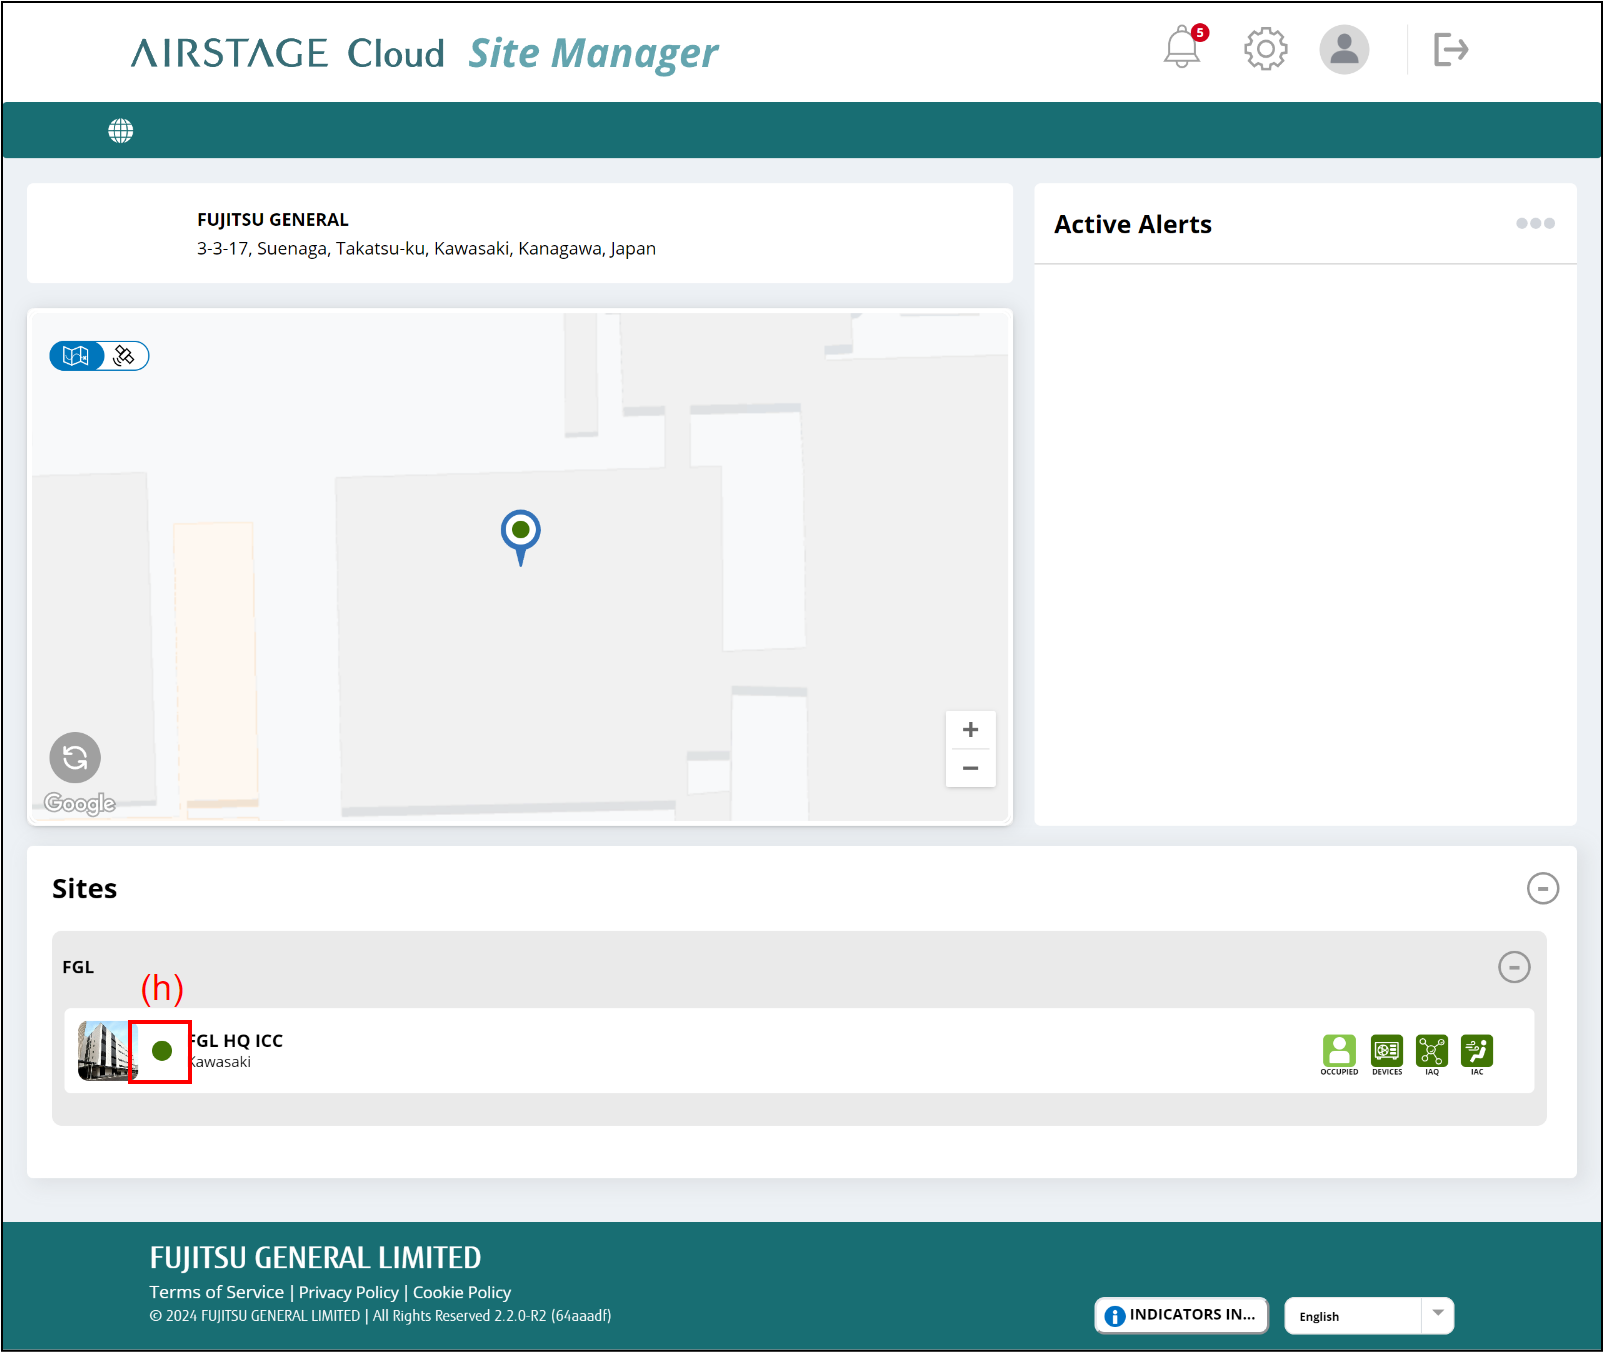Click the INDICATORS IN... button
This screenshot has width=1605, height=1354.
[x=1181, y=1315]
